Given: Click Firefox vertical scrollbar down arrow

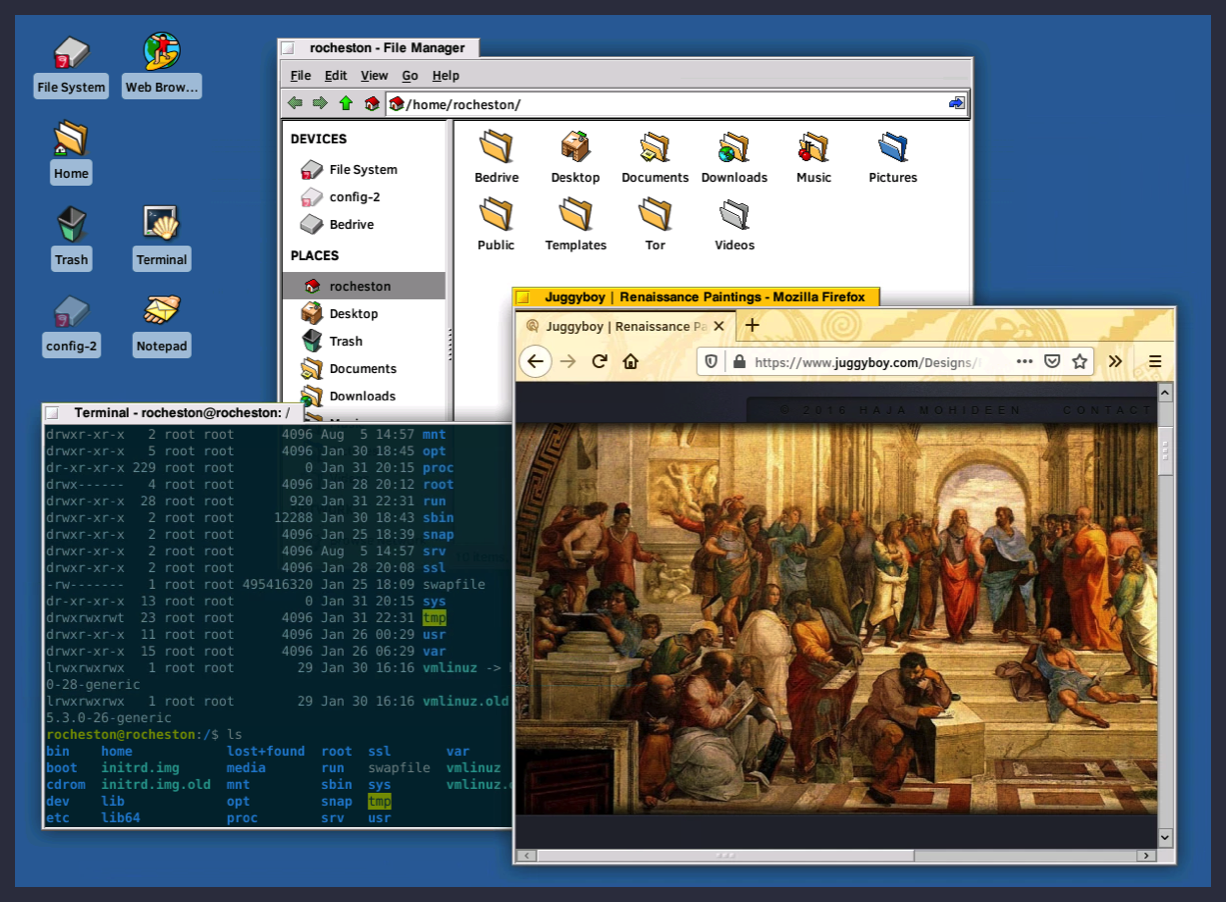Looking at the screenshot, I should (x=1165, y=836).
